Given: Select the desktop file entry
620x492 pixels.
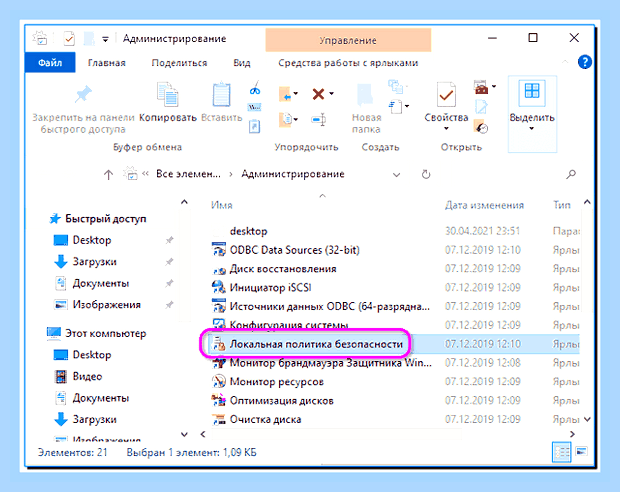Looking at the screenshot, I should point(249,231).
